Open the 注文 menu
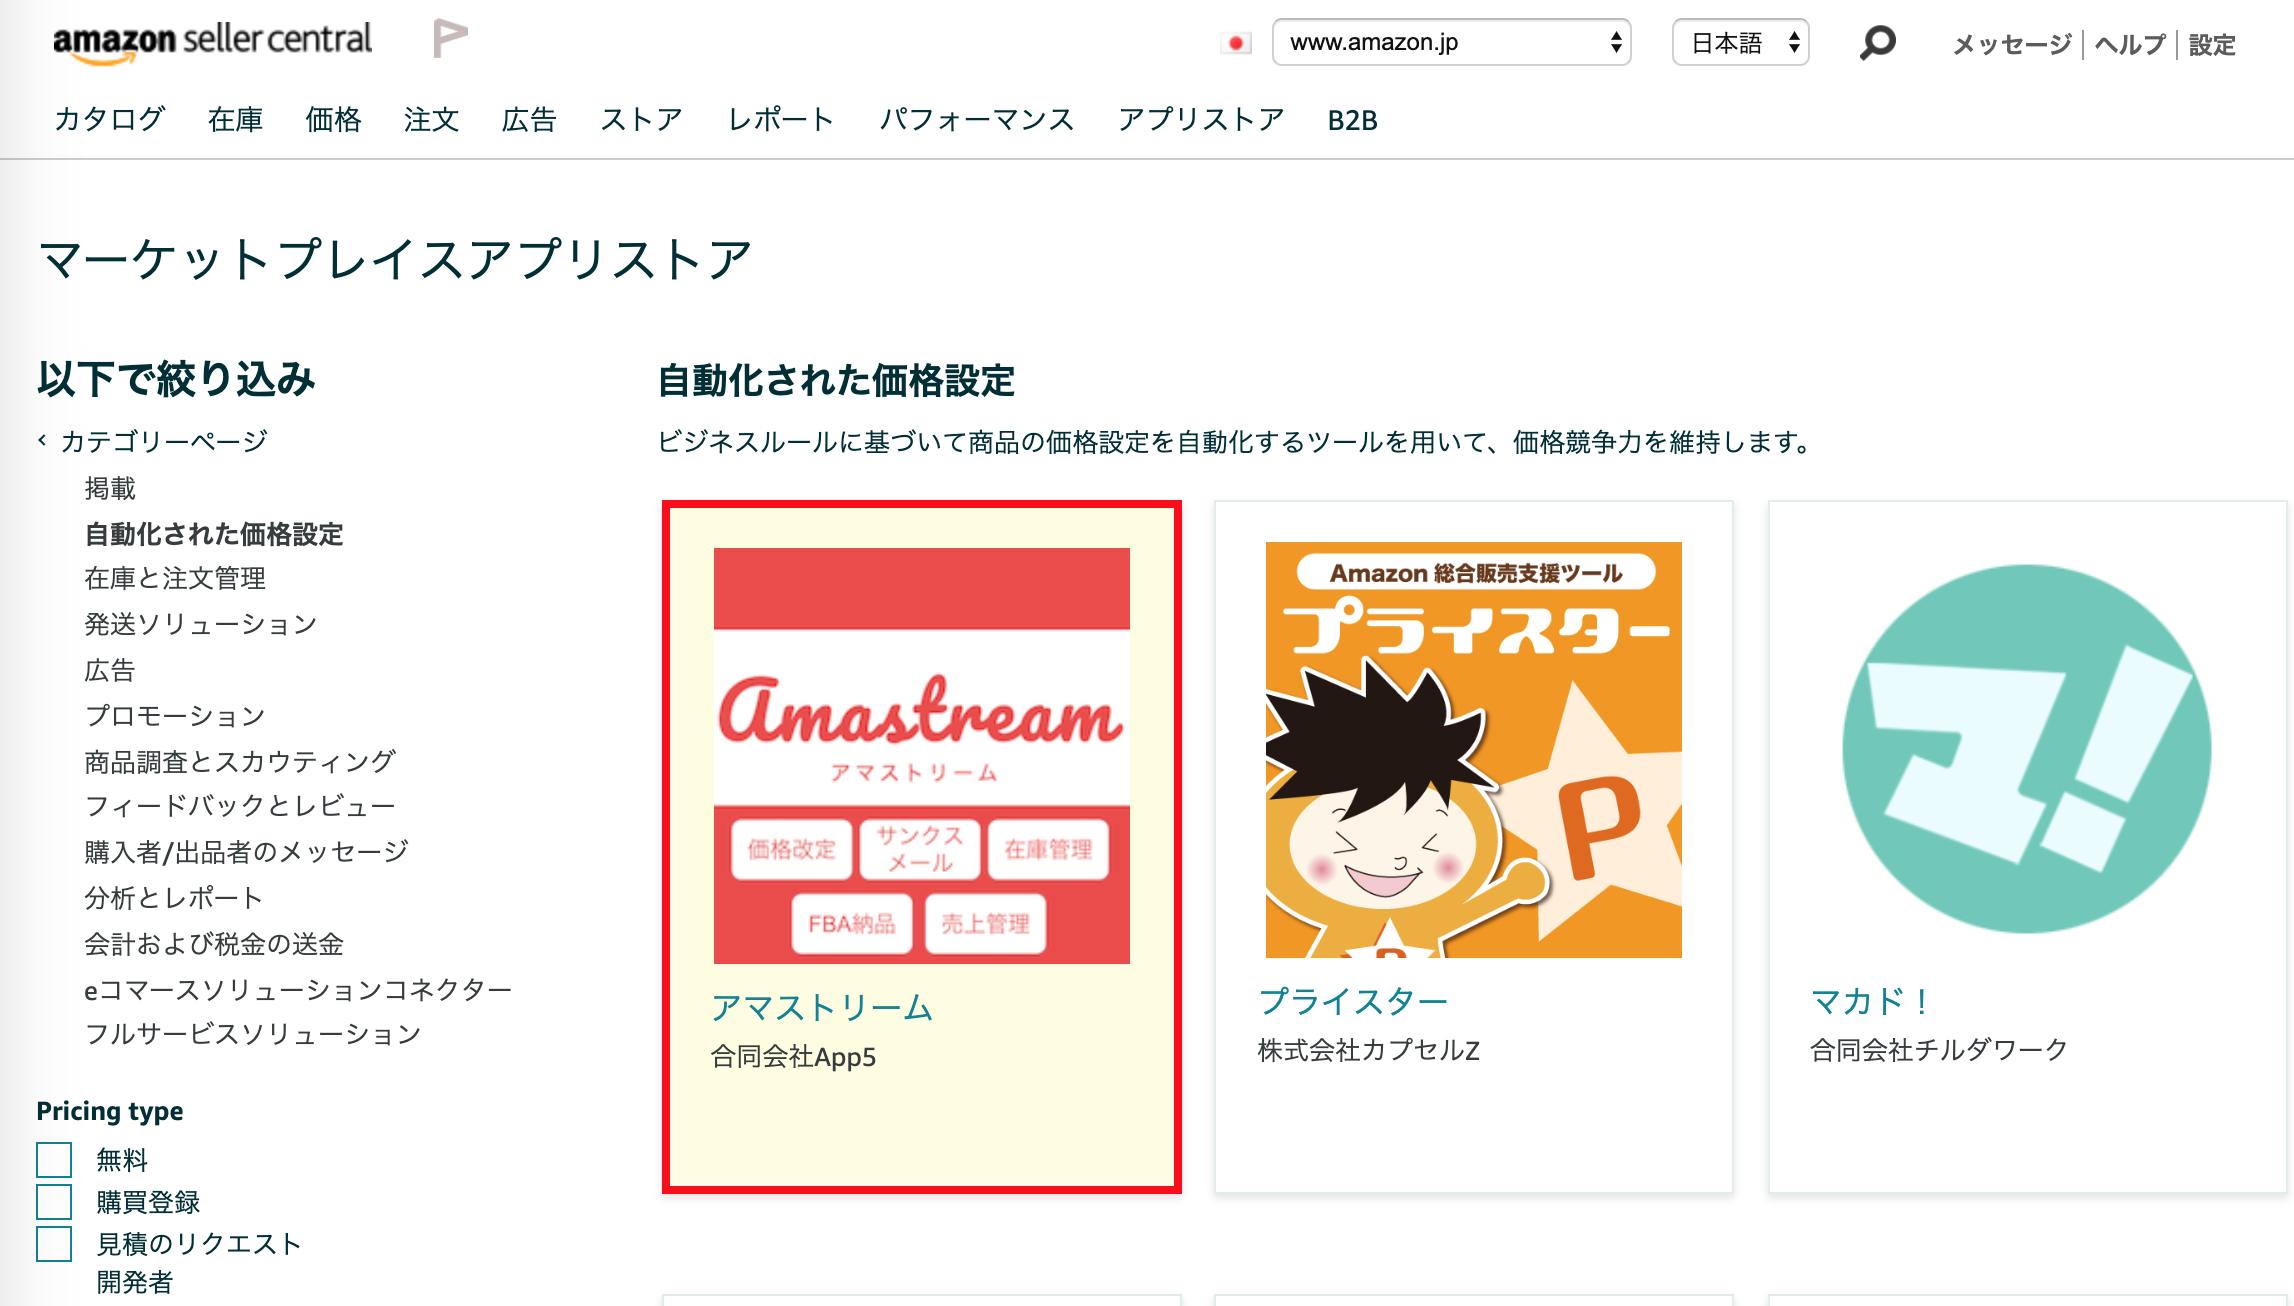2294x1306 pixels. tap(431, 119)
